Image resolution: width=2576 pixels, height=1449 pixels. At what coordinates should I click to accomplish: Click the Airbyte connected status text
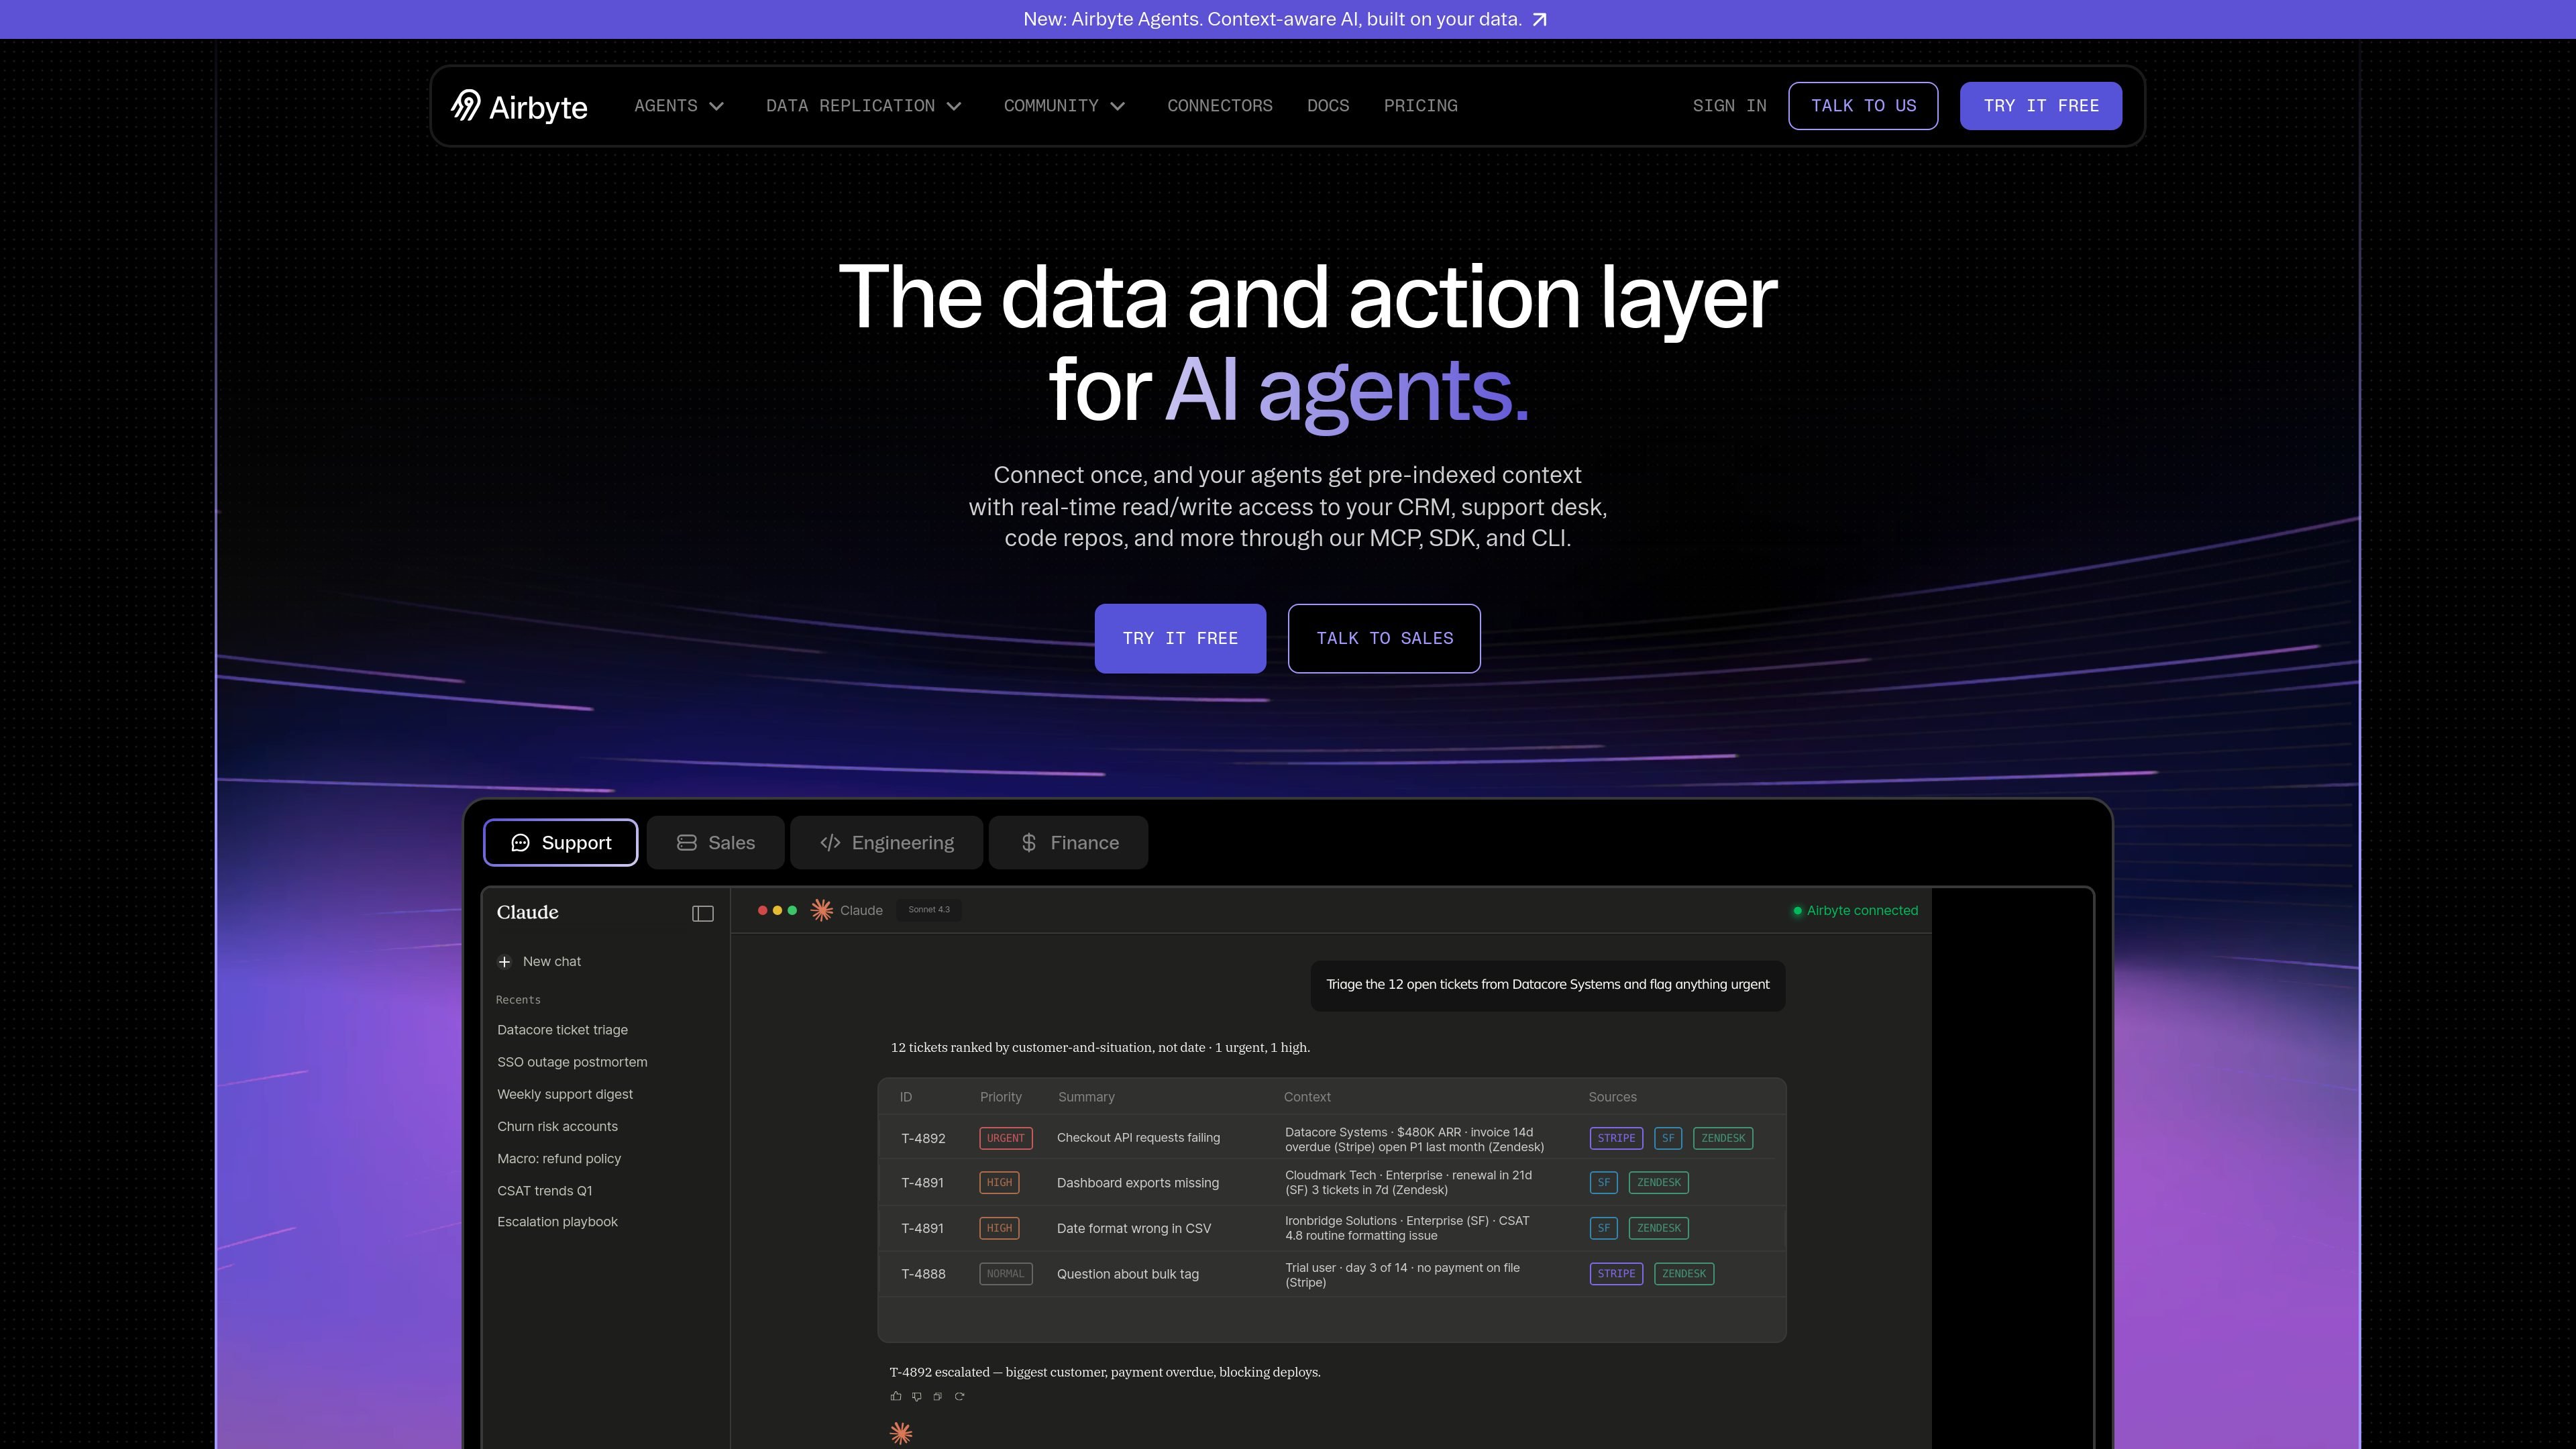(1862, 911)
